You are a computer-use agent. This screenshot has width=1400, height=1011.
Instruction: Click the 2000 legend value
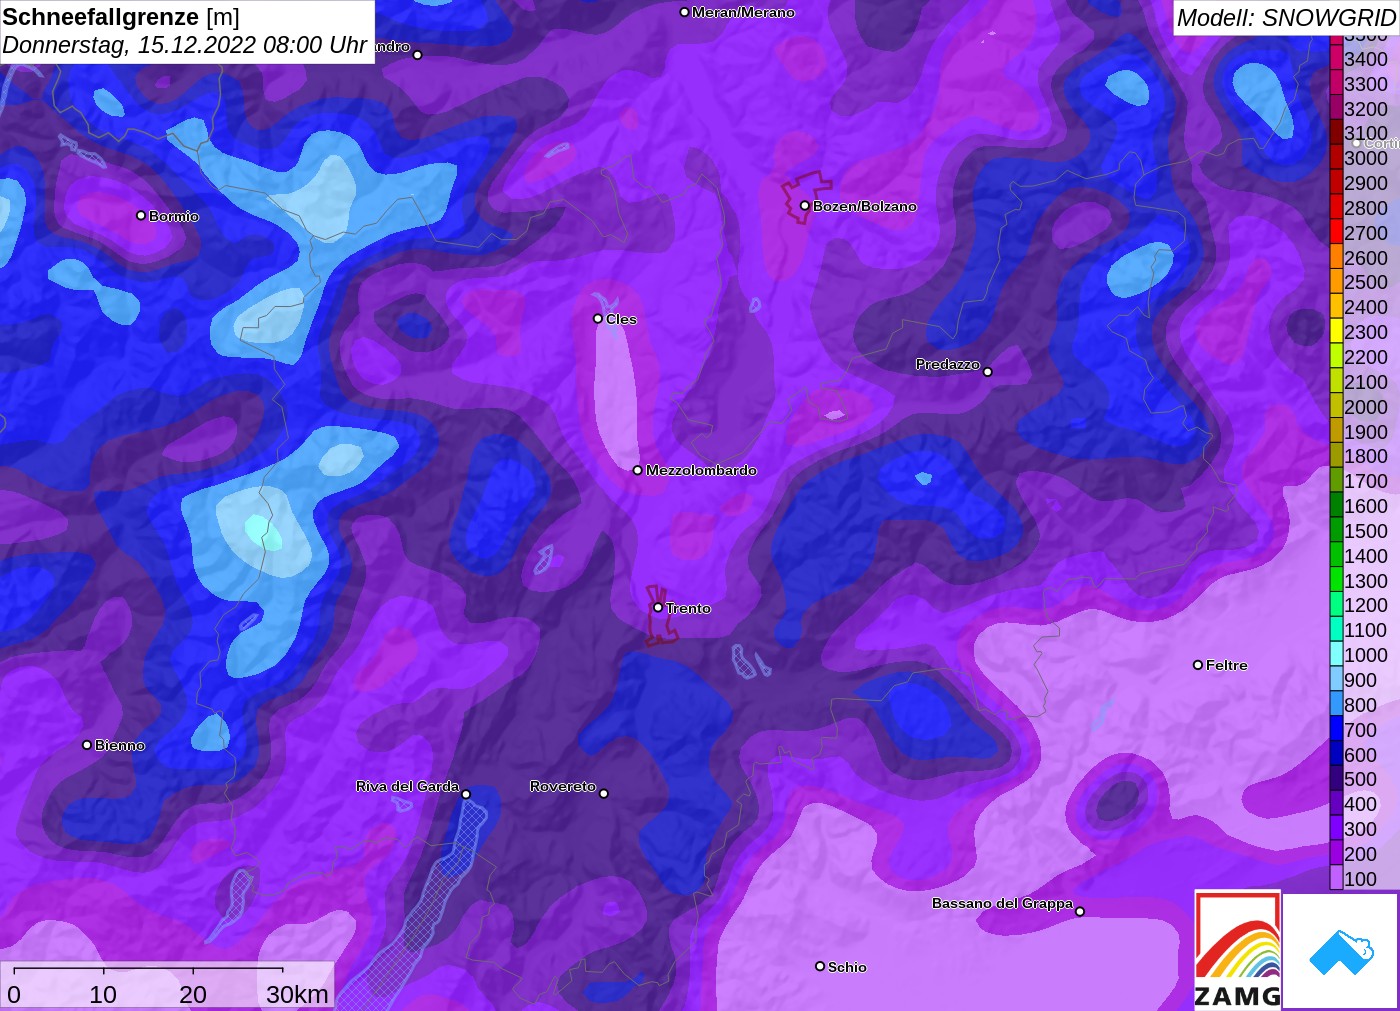[1366, 407]
